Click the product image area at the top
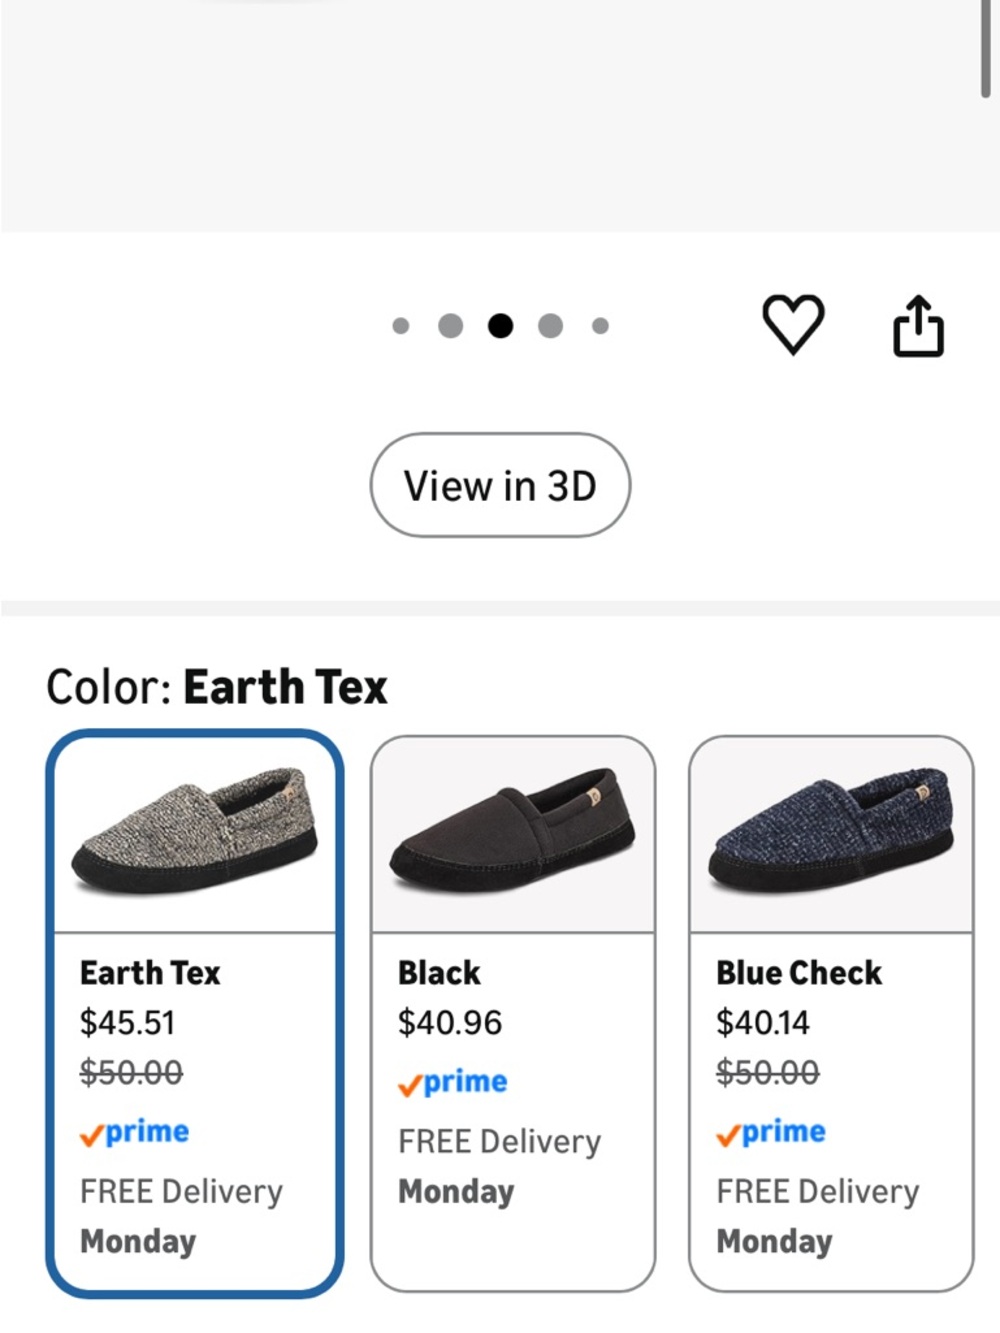Viewport: 1000px width, 1333px height. [490, 115]
